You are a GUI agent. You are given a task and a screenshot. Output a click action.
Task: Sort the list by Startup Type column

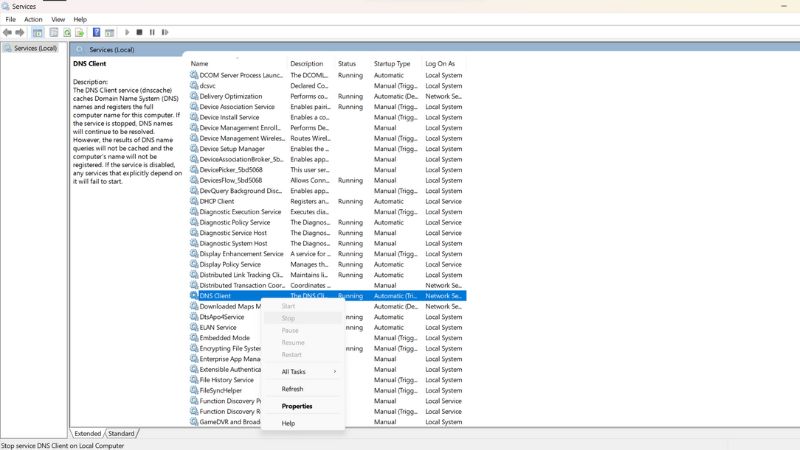[392, 63]
